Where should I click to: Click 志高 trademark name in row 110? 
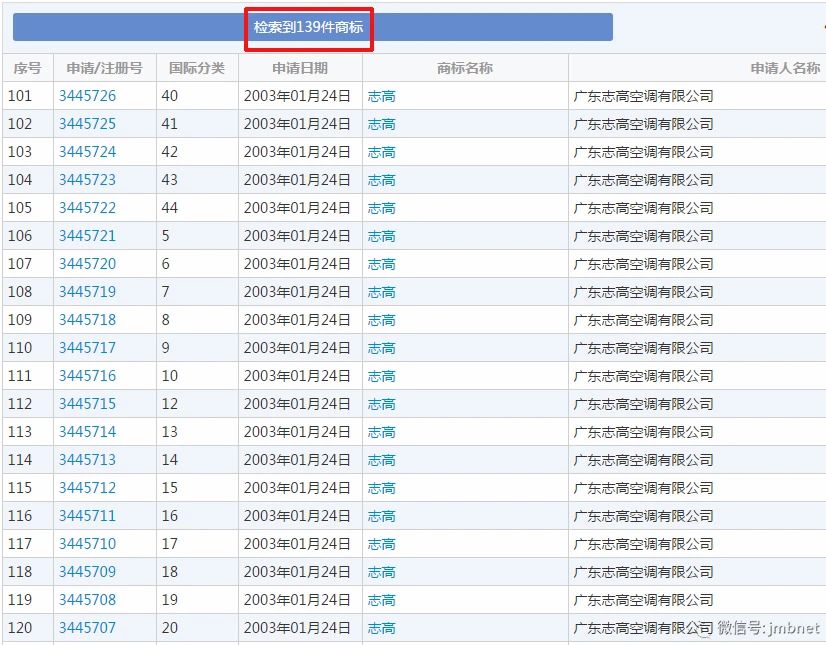pos(381,348)
